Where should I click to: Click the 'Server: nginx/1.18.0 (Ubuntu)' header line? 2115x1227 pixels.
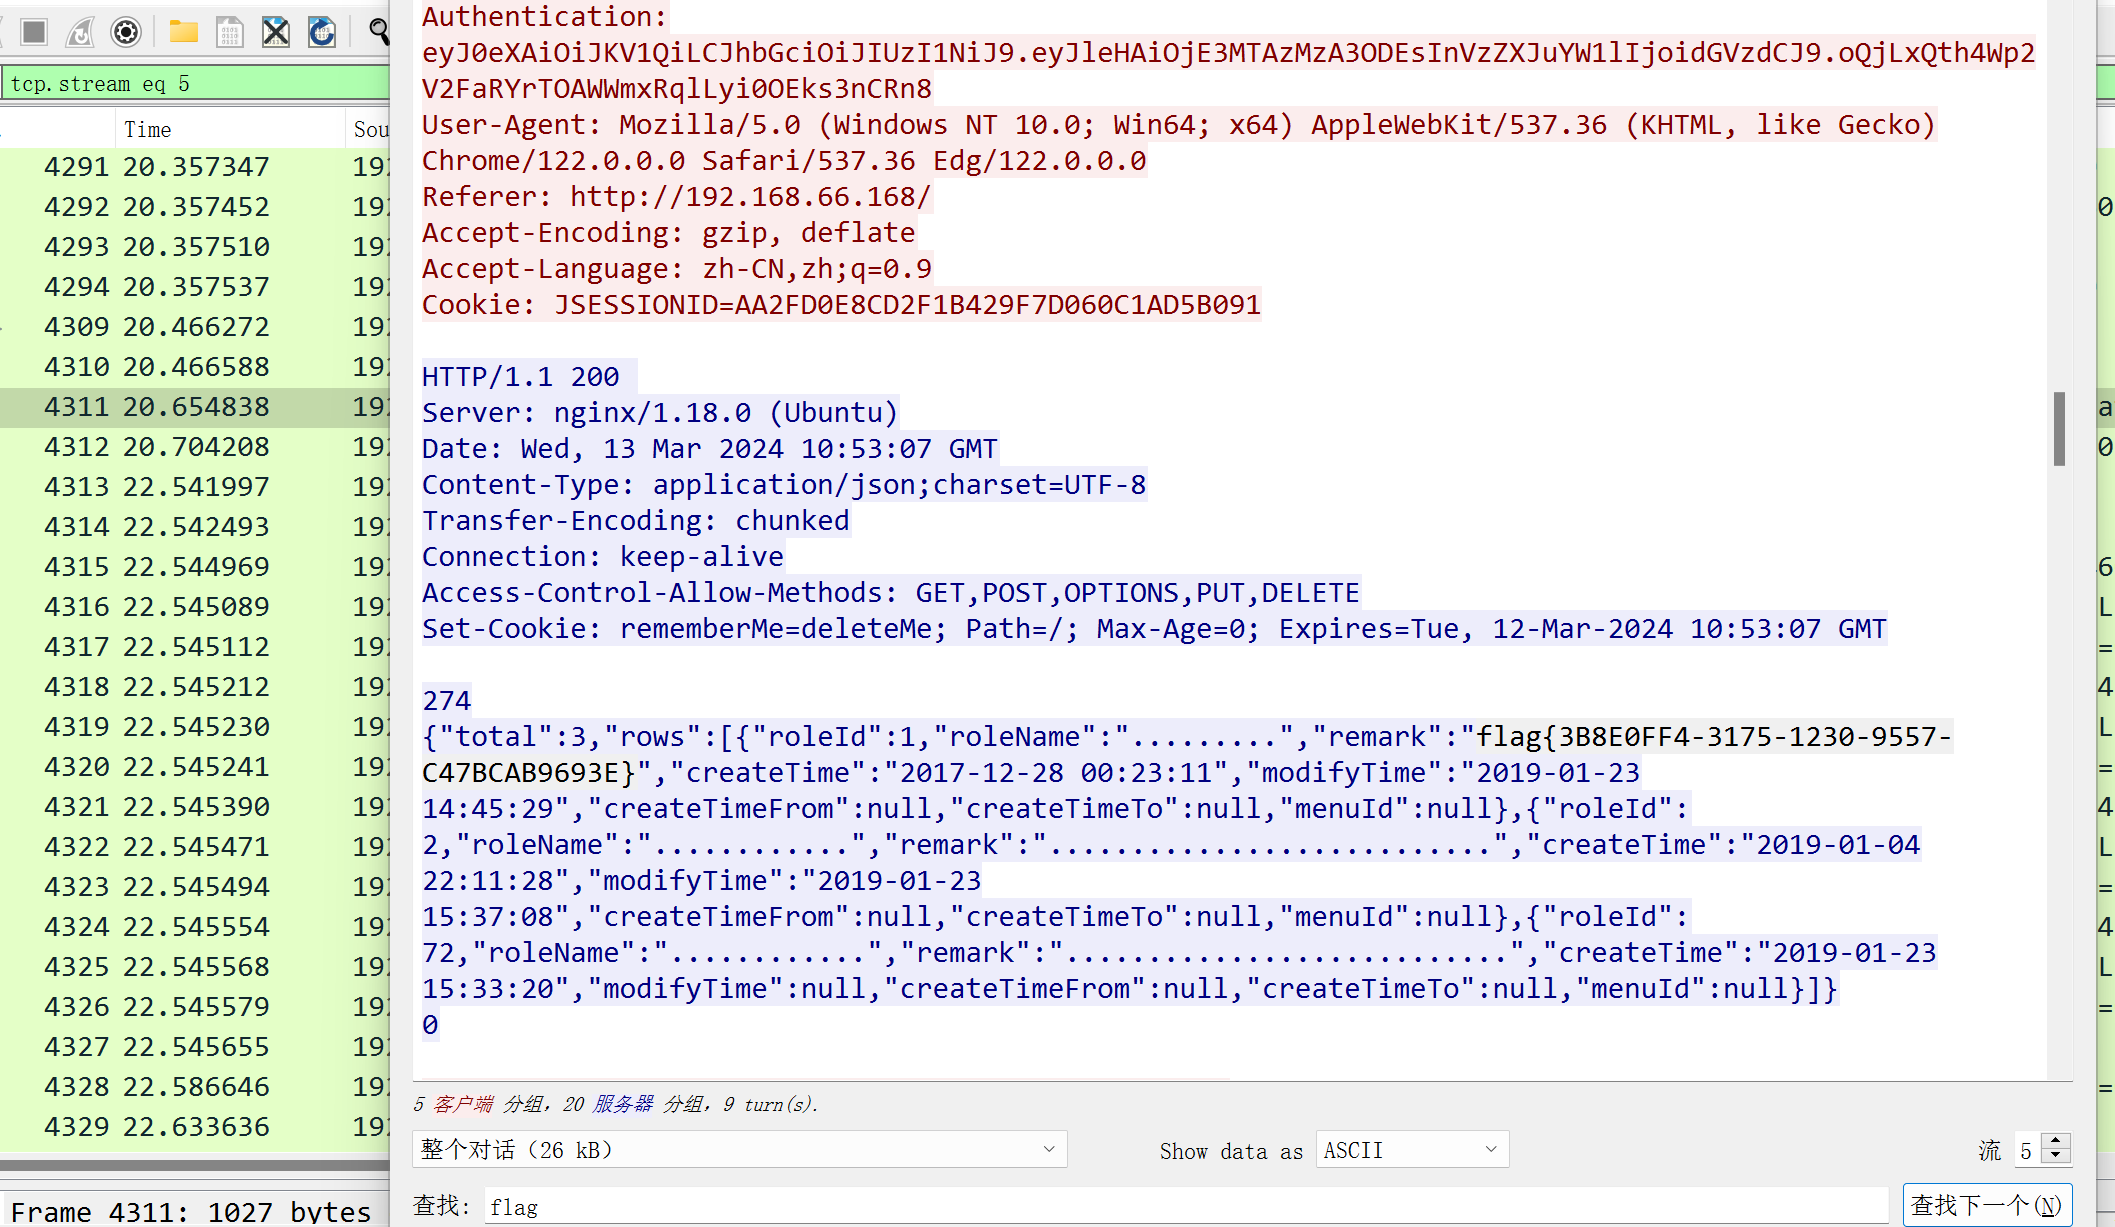[660, 413]
